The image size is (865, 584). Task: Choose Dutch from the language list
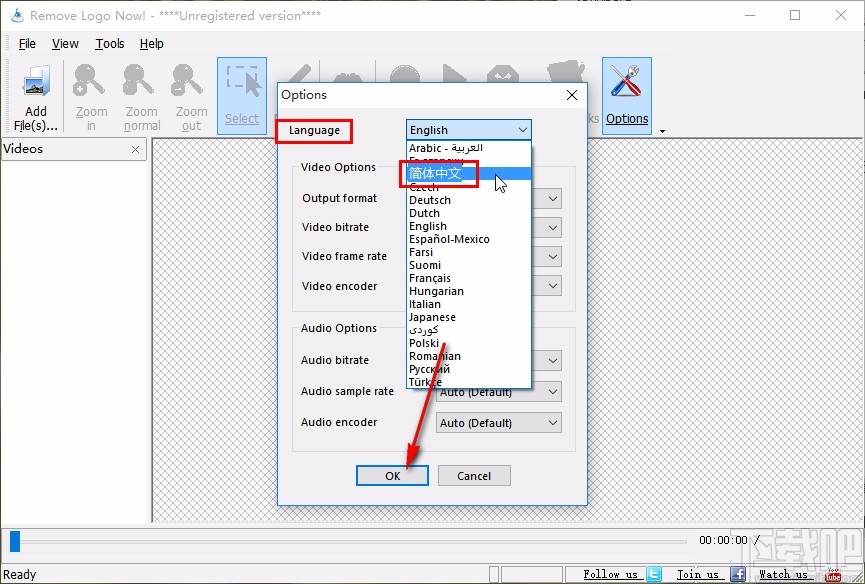(469, 213)
